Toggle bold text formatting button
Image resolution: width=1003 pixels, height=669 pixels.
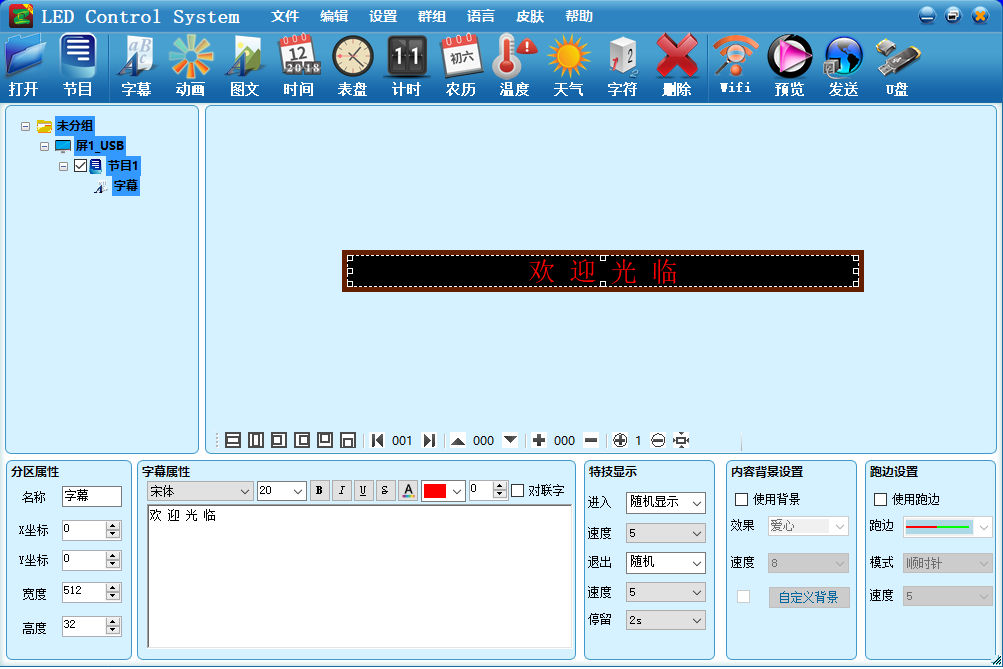click(x=319, y=490)
